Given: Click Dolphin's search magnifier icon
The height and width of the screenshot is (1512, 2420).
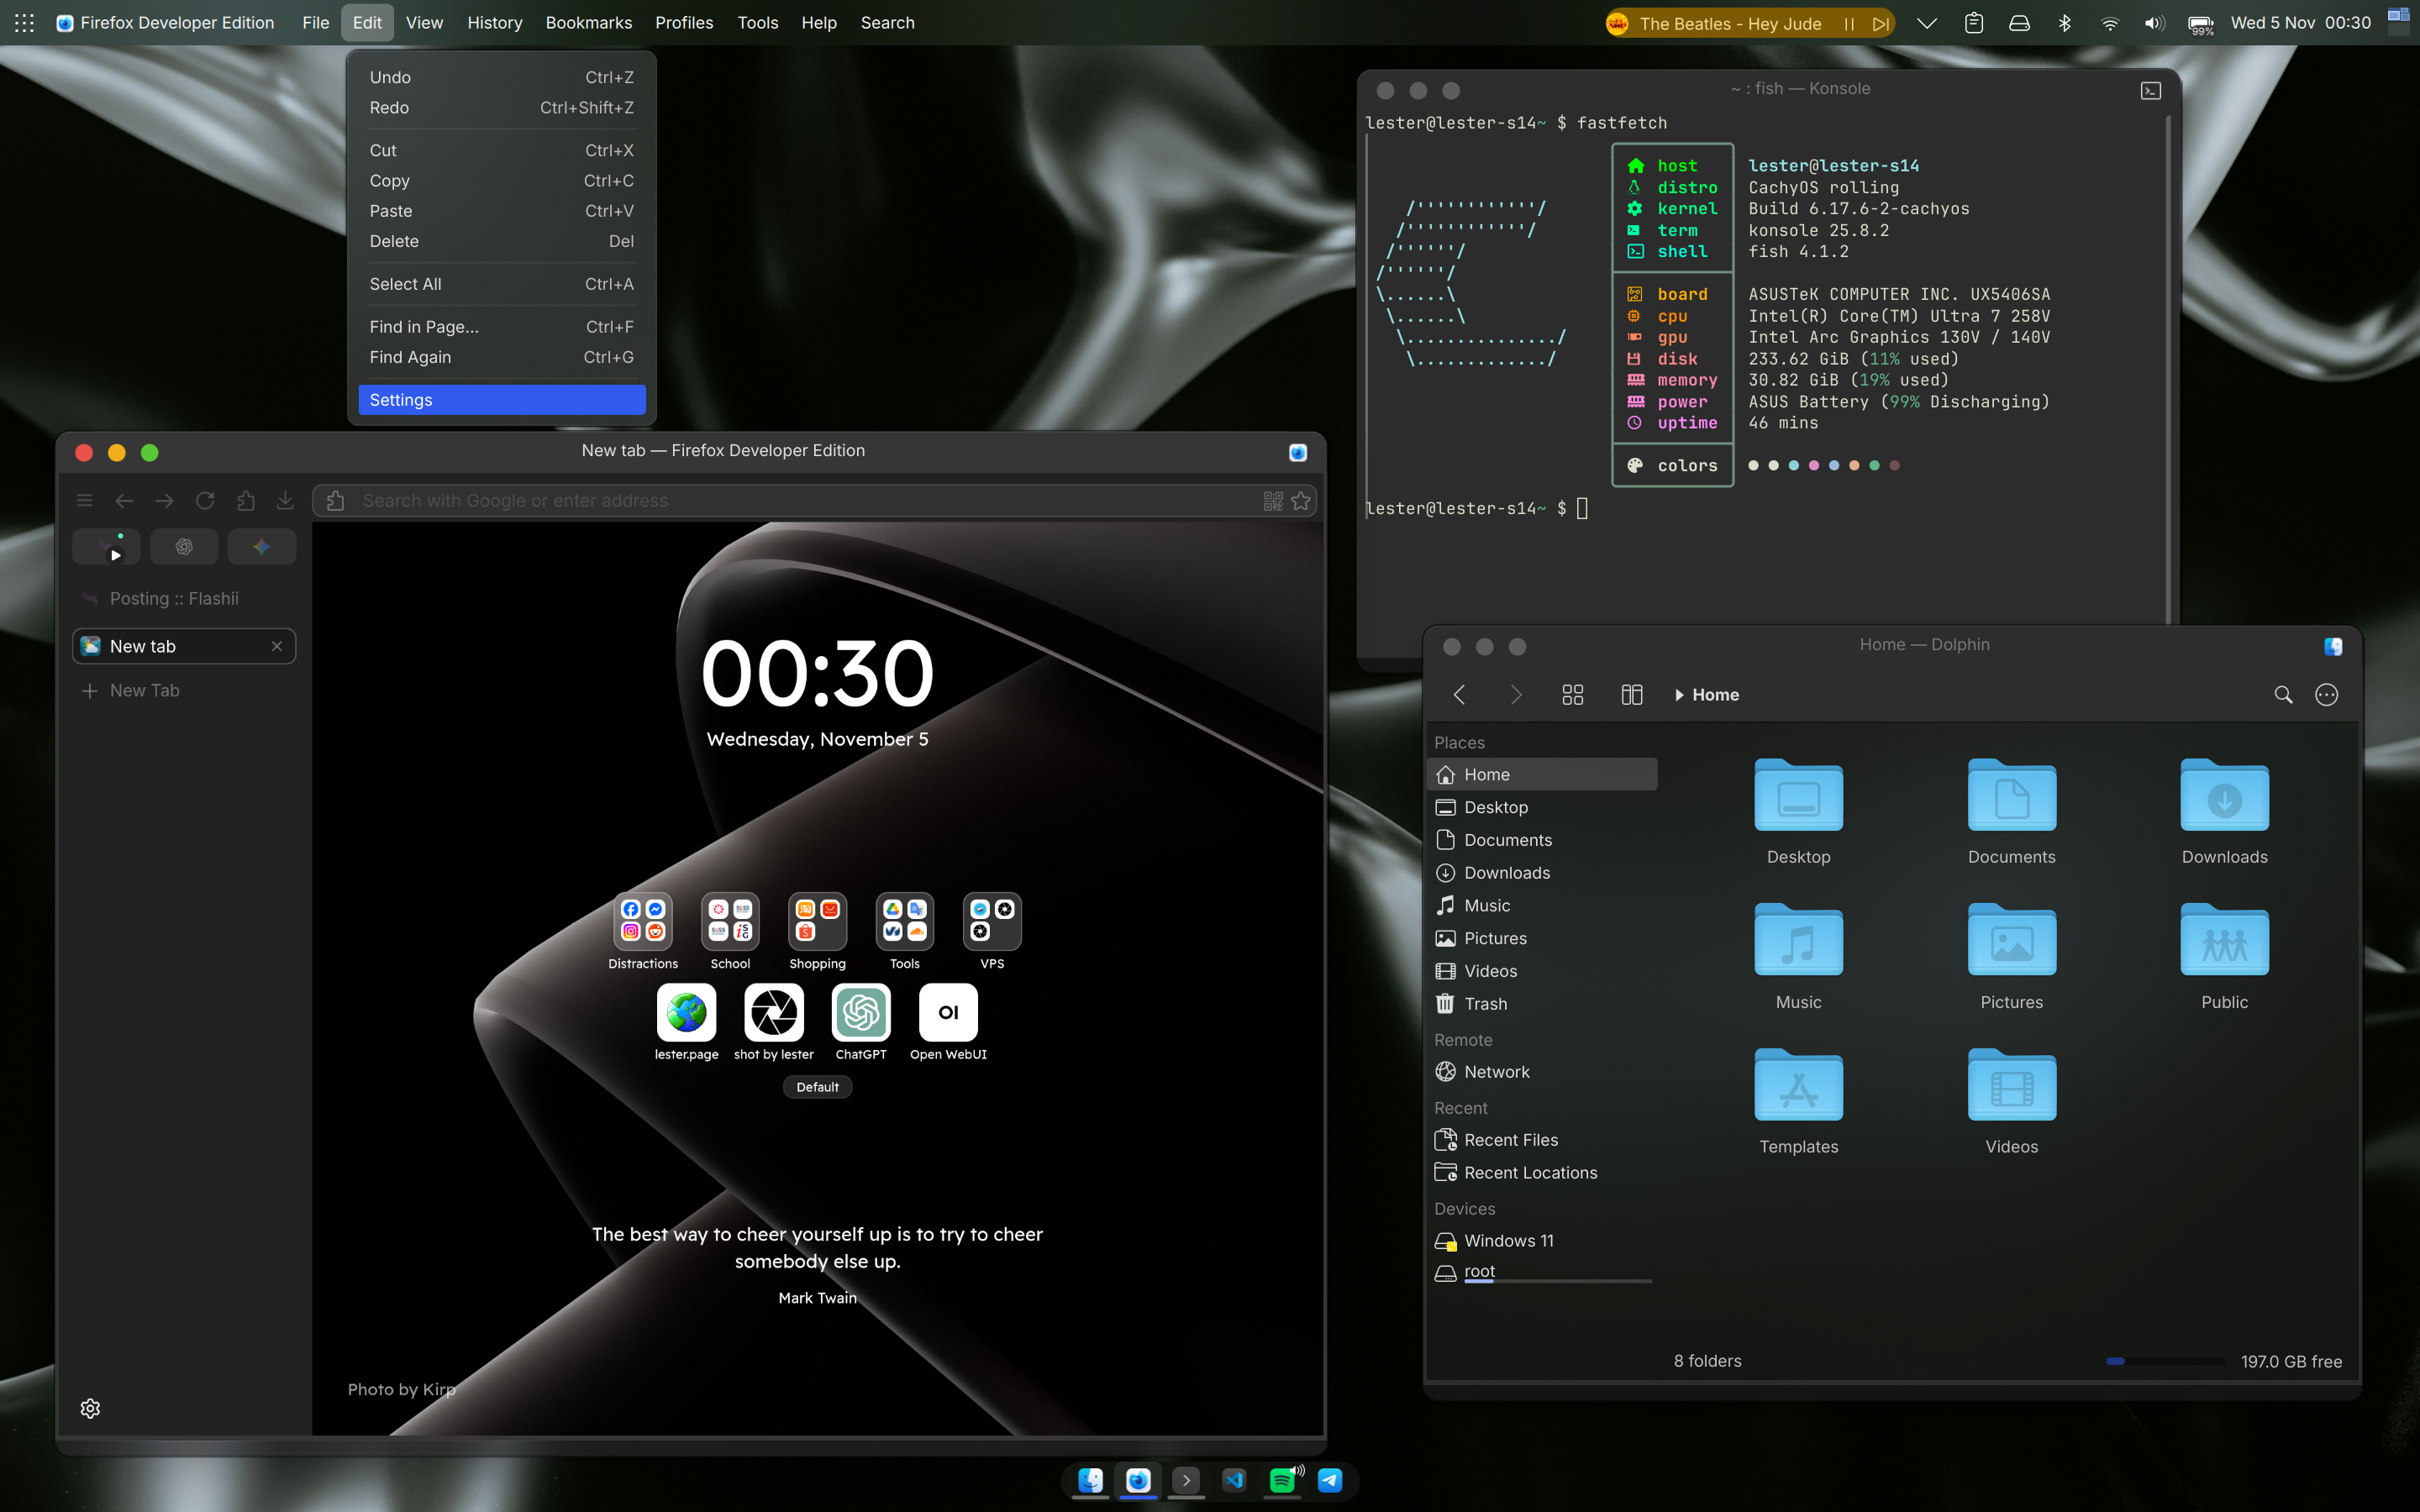Looking at the screenshot, I should (x=2283, y=695).
